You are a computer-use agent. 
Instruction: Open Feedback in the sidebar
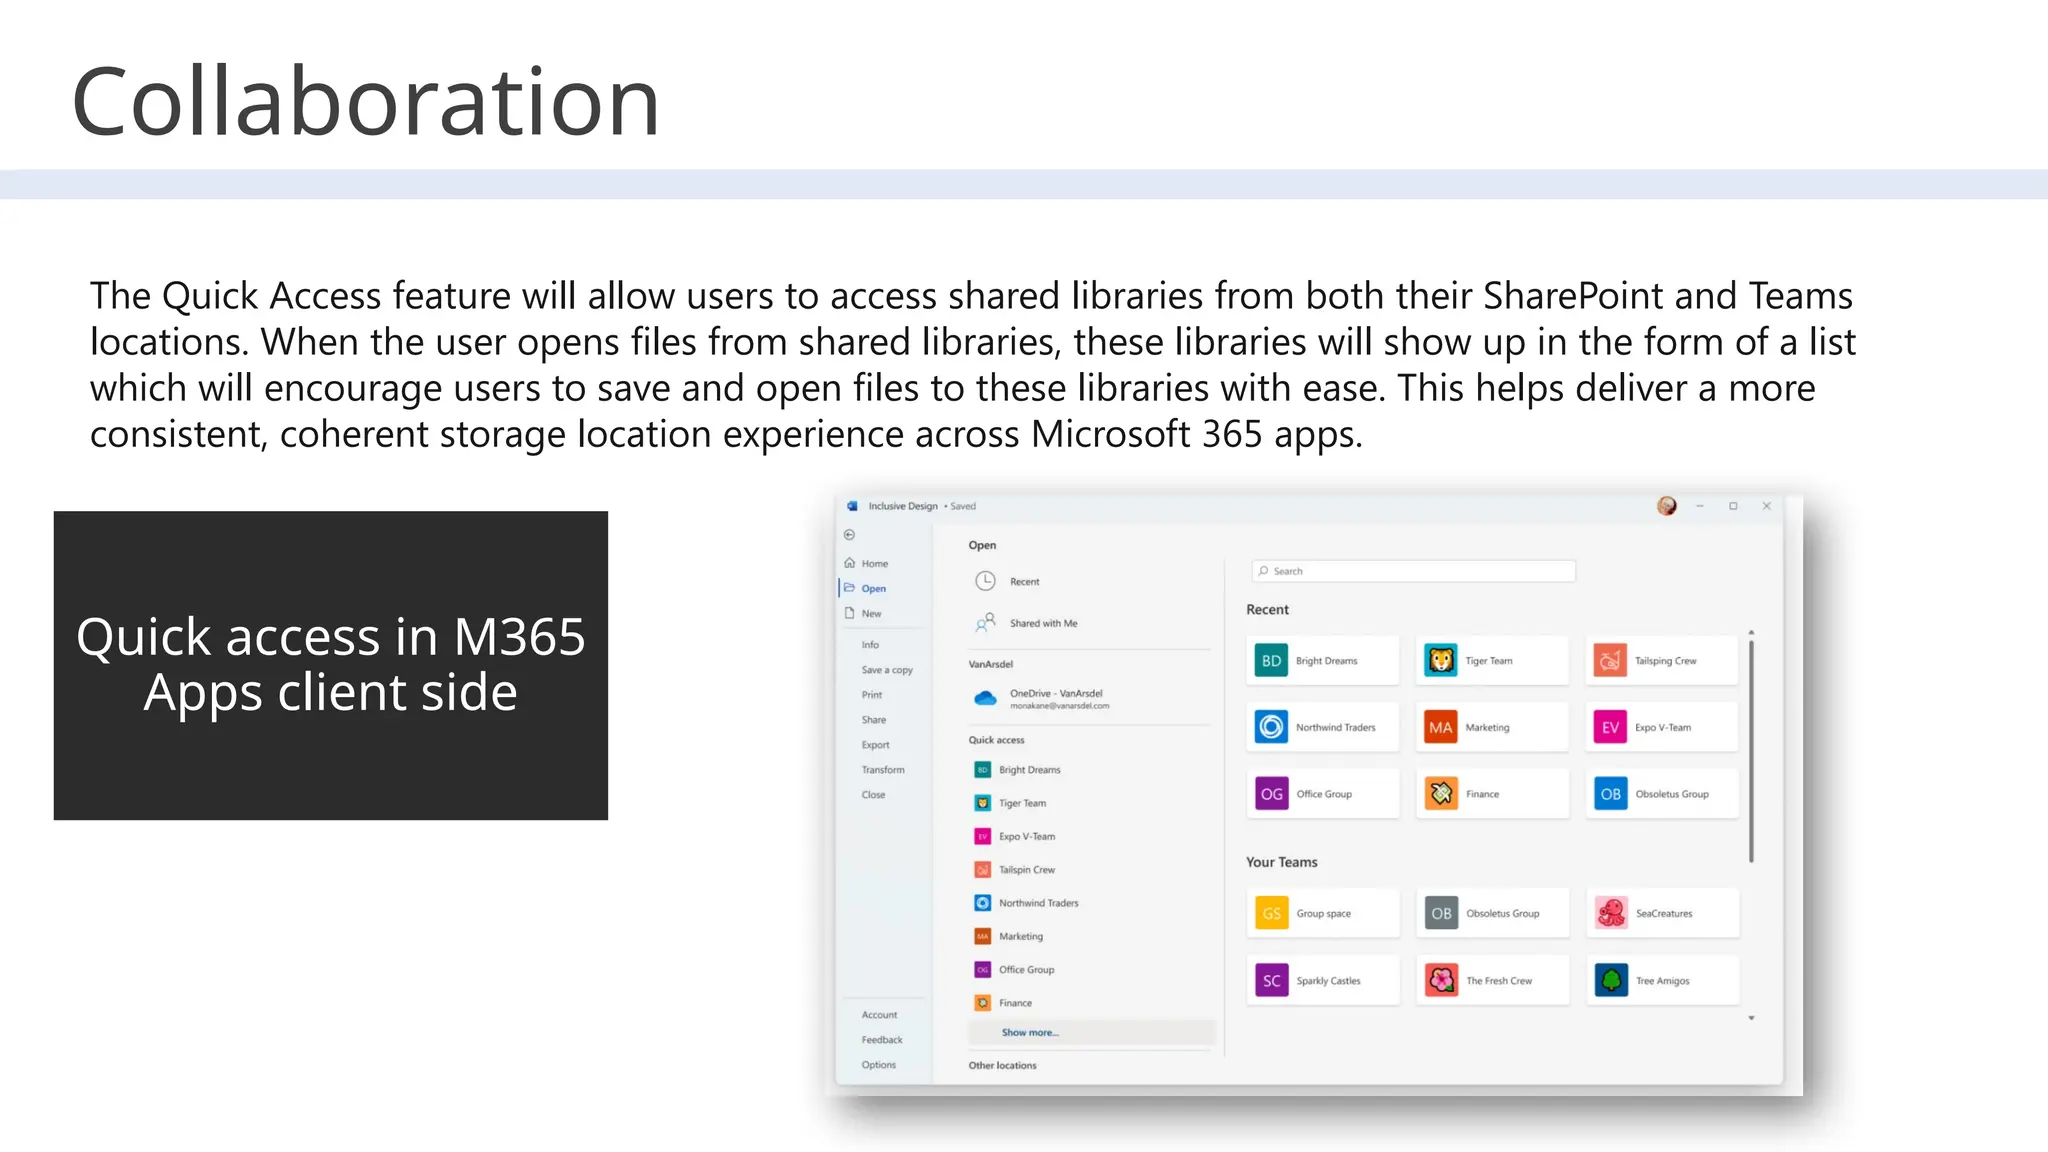(882, 1040)
